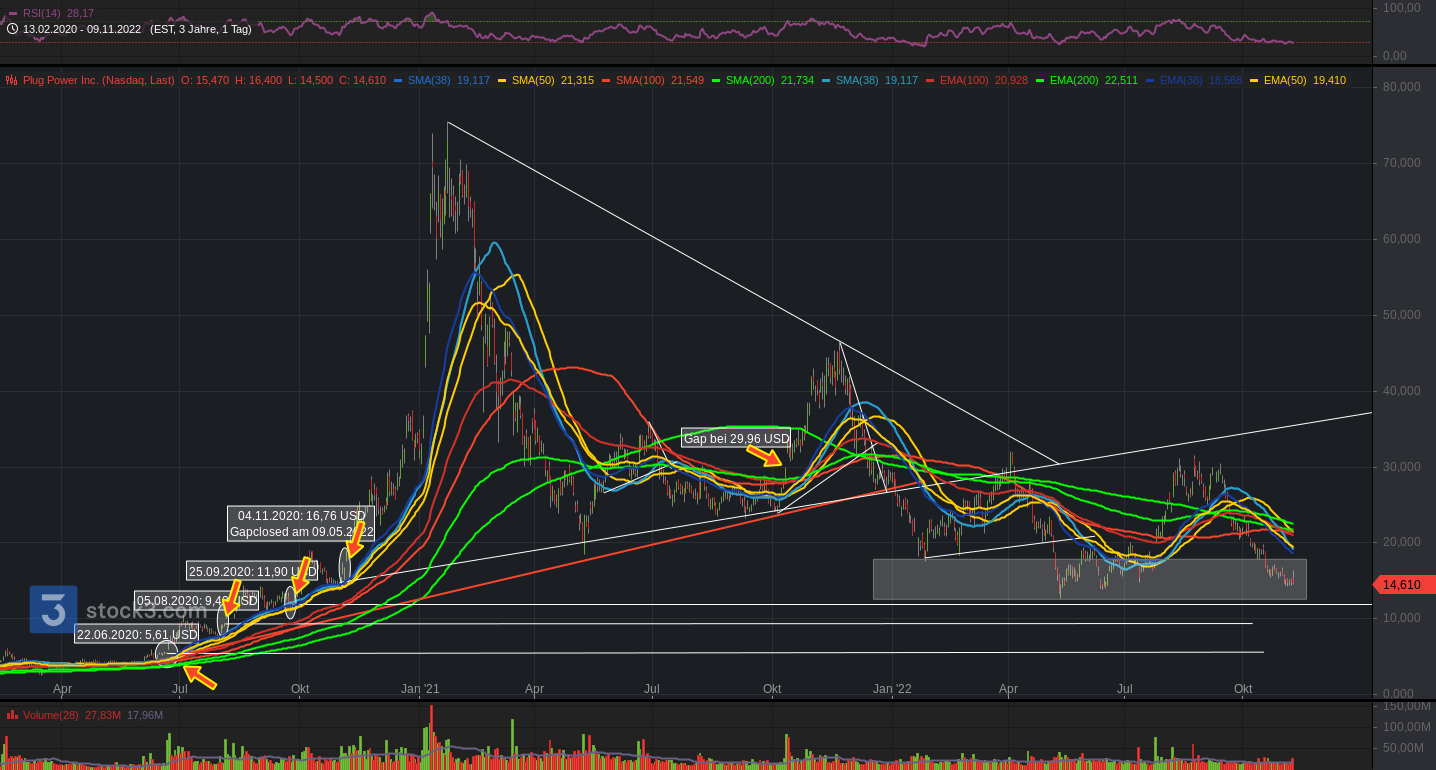Click the EMA(100) value 20,928
The image size is (1436, 770).
(1012, 80)
